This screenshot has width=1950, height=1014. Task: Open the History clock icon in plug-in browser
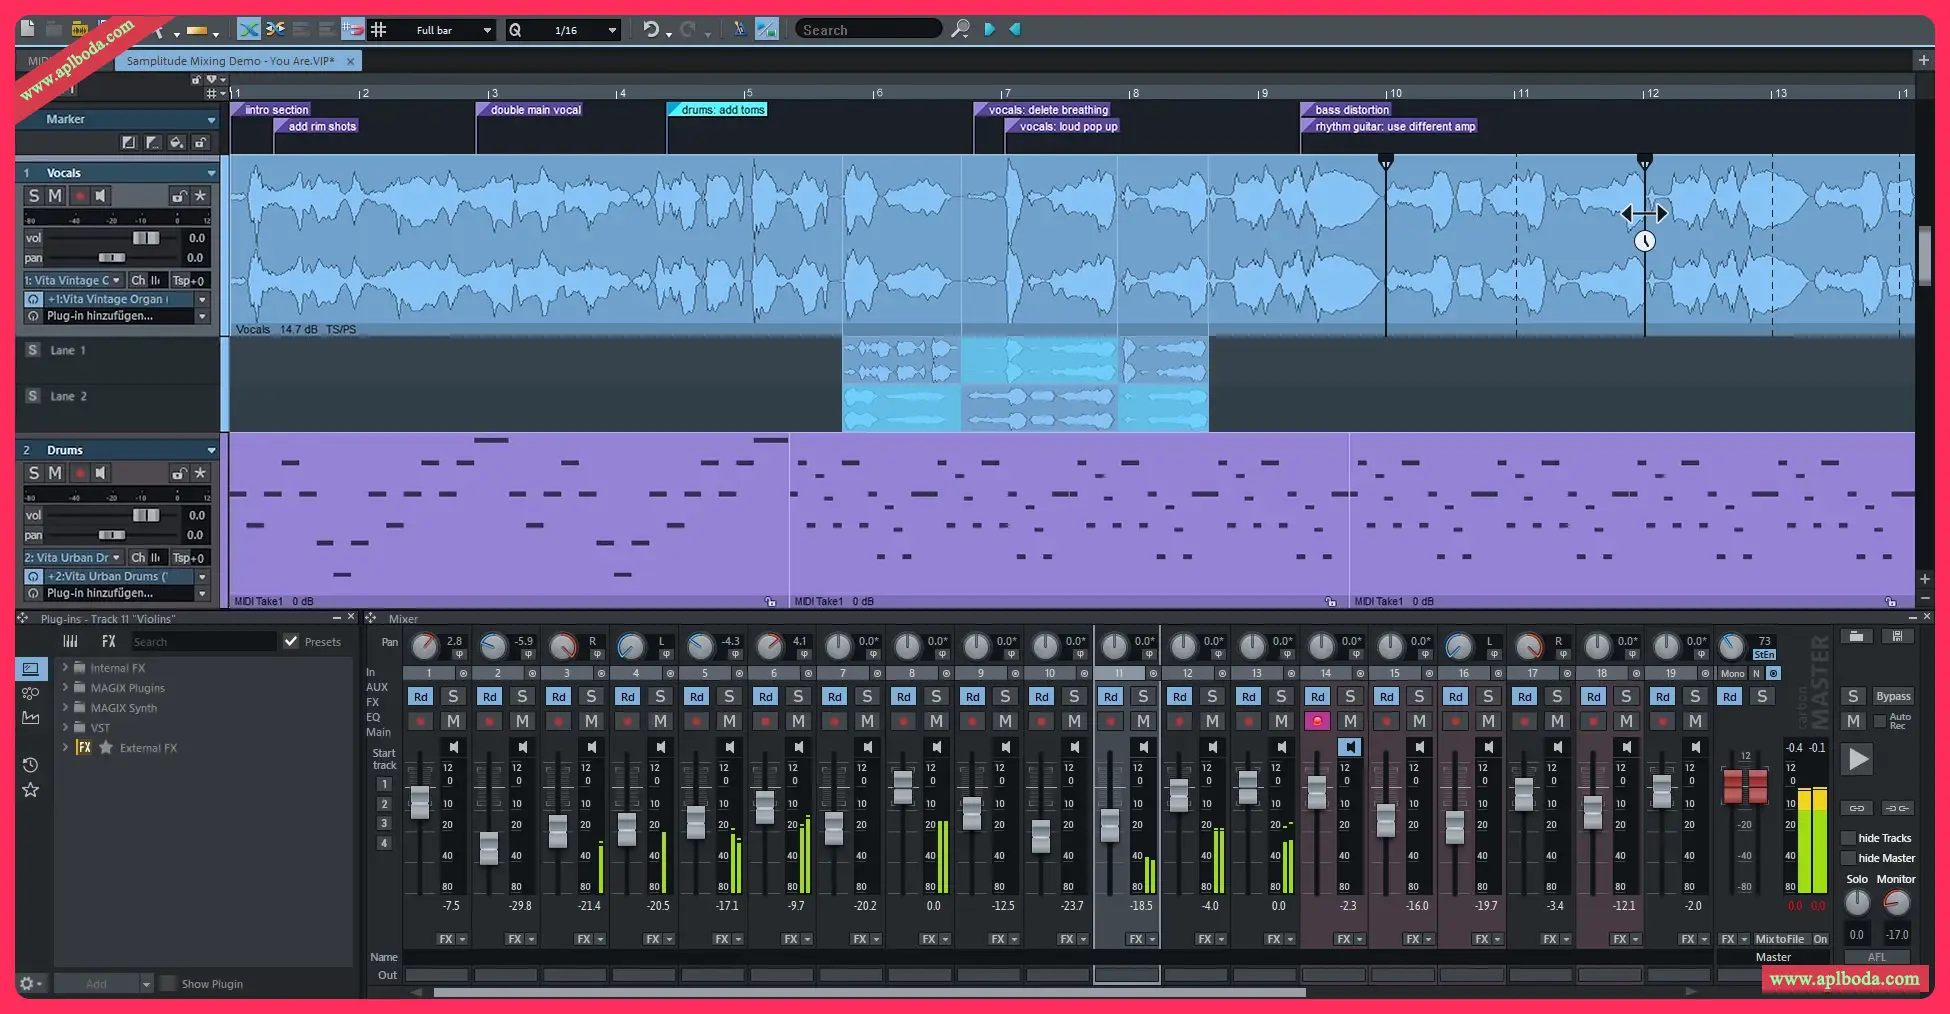tap(31, 765)
